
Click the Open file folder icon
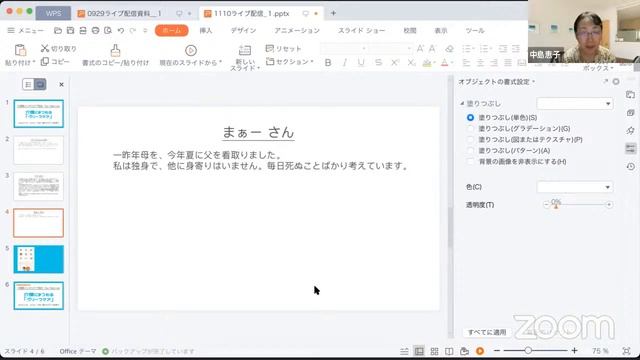(x=58, y=31)
